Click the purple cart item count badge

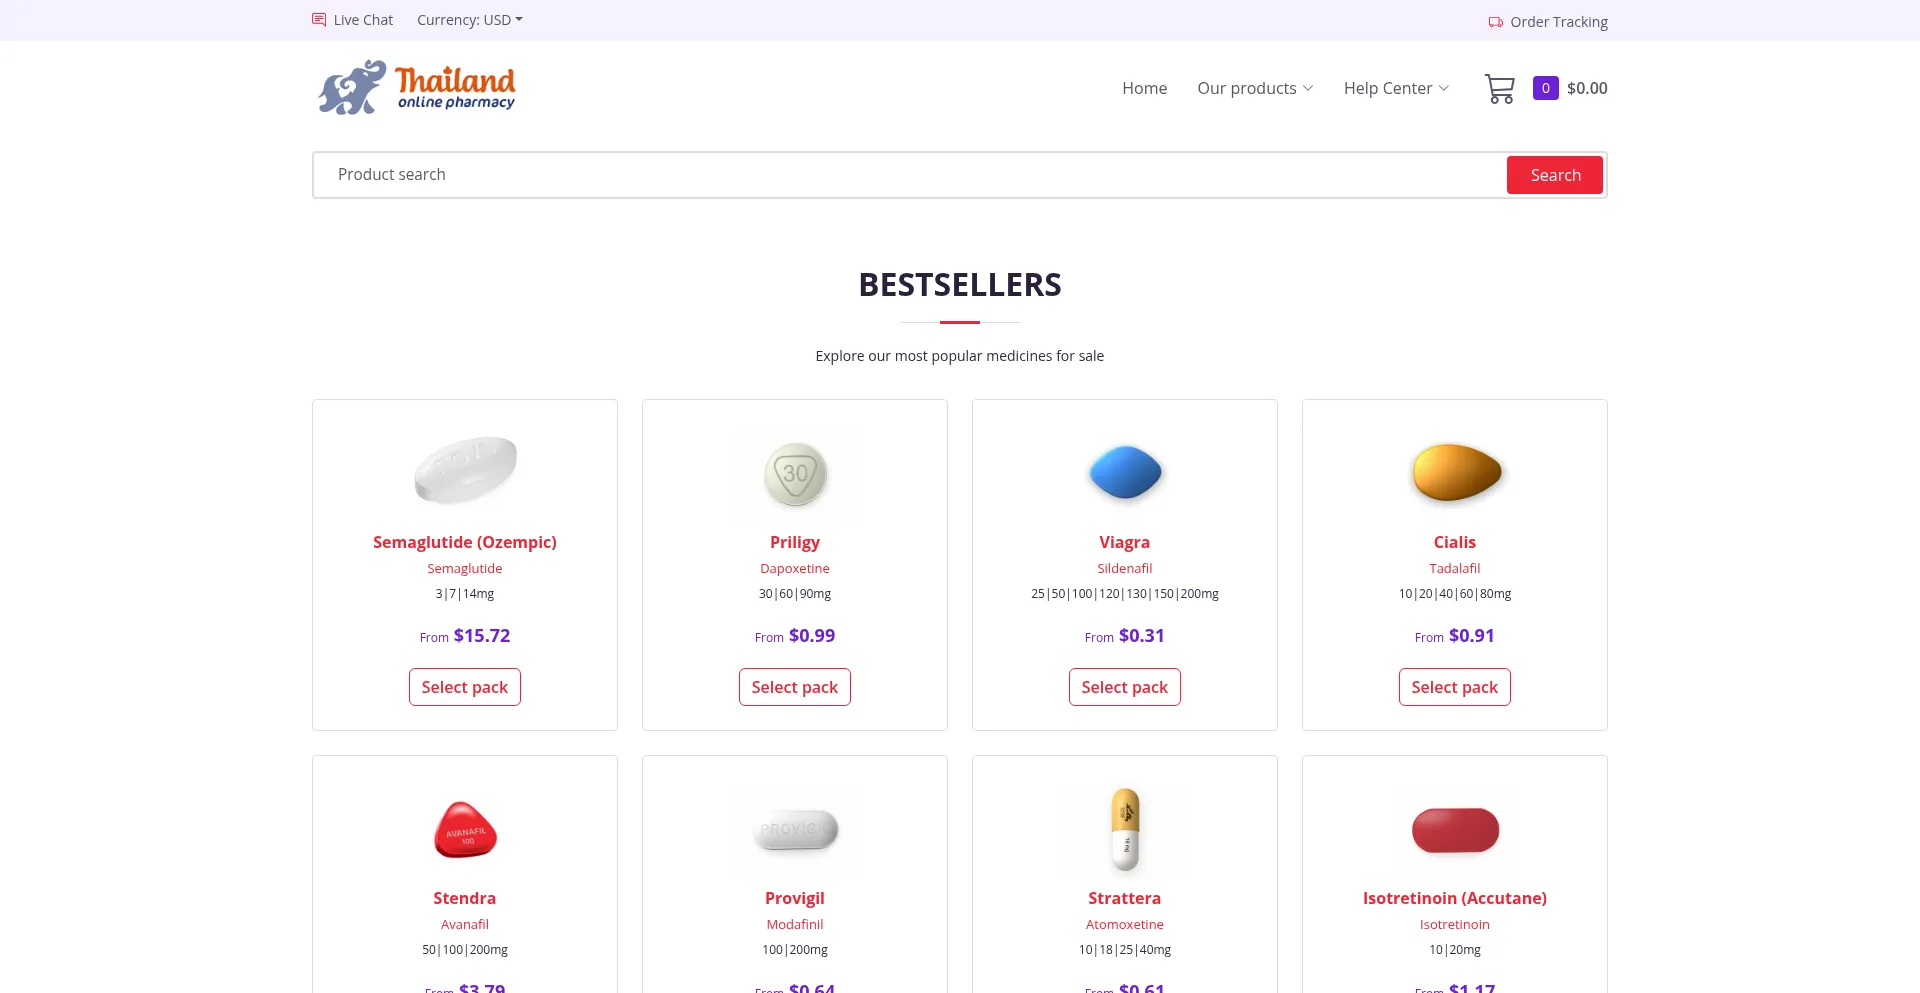[1545, 88]
